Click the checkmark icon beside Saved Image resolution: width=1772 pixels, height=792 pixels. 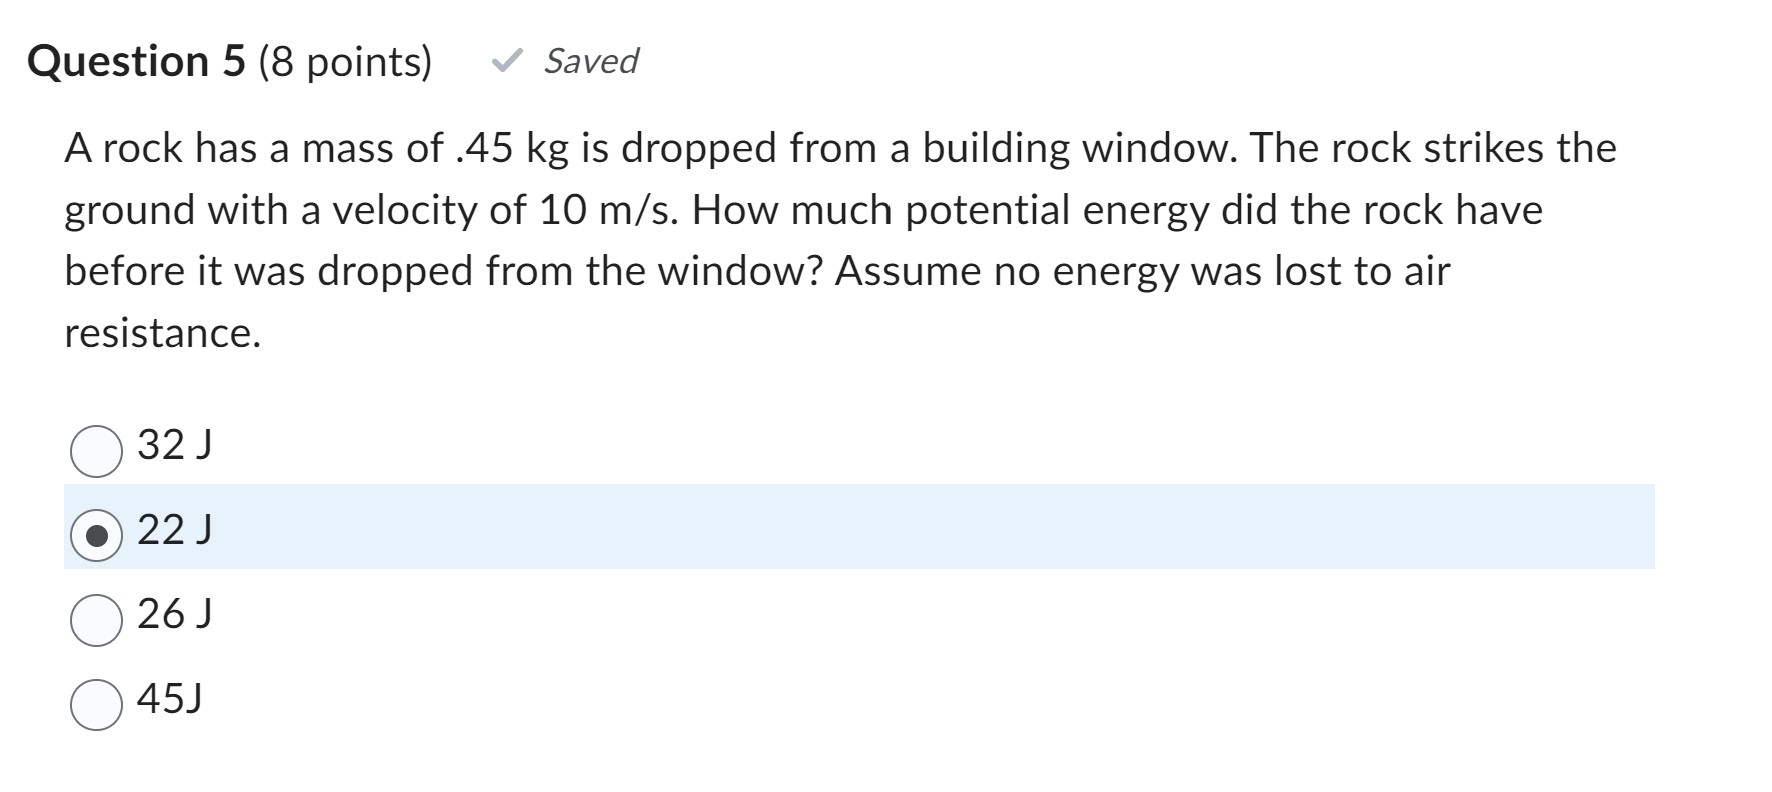point(506,61)
